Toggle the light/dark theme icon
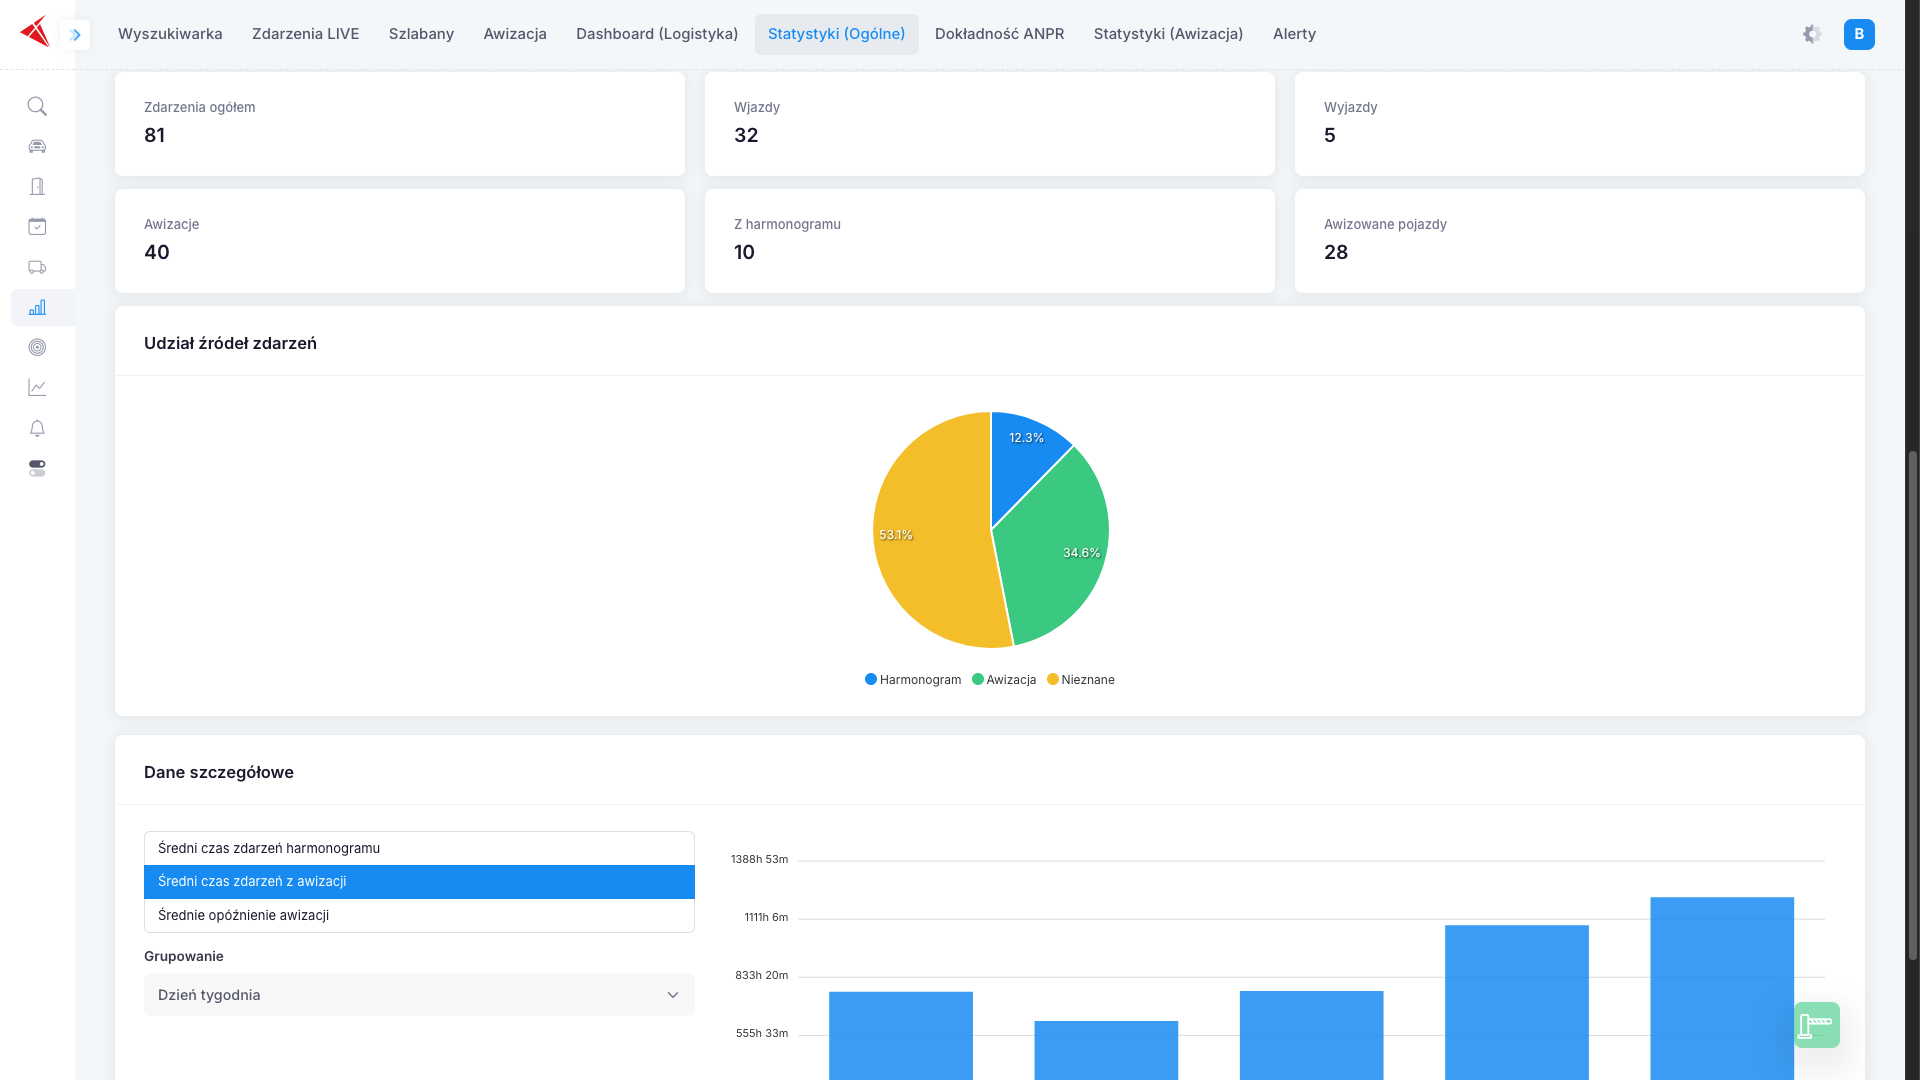Screen dimensions: 1920x1080 [1812, 34]
